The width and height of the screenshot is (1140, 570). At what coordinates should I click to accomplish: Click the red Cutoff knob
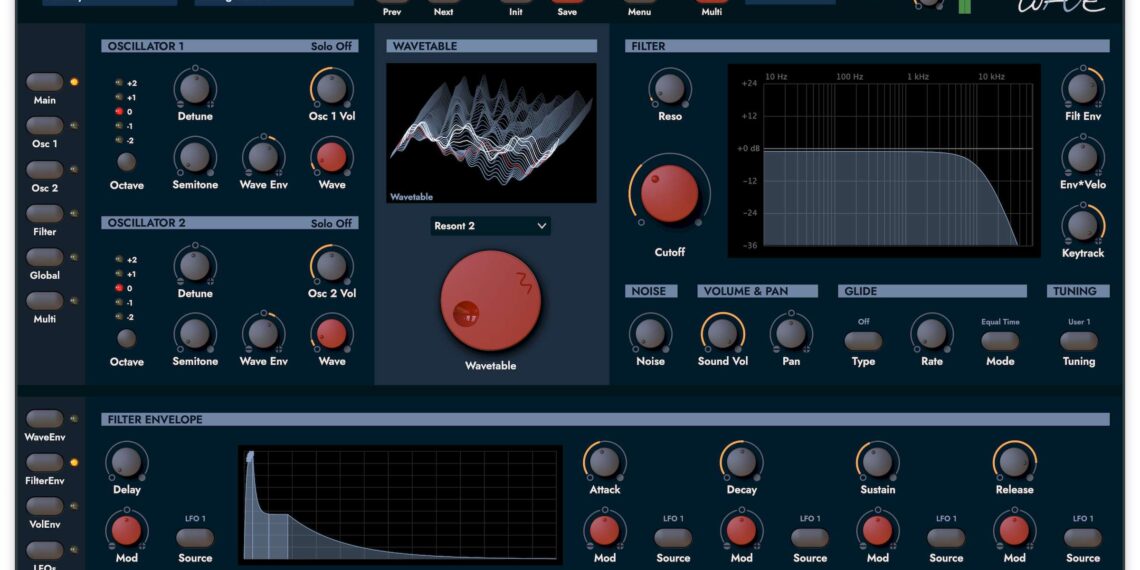point(669,194)
